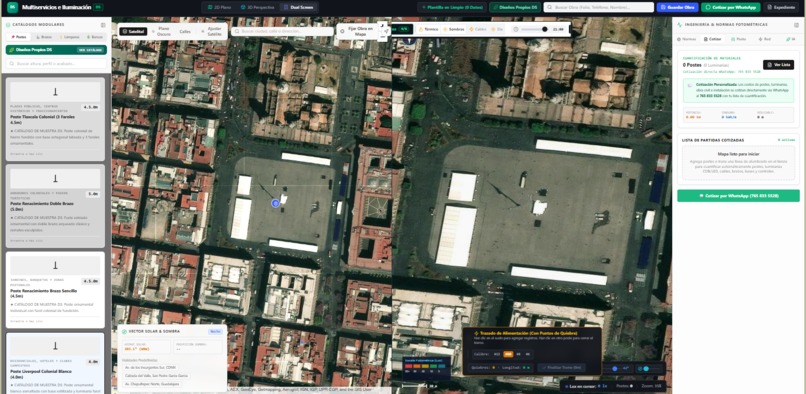Screen dimensions: 806x394
Task: Open the Red tab
Action: pos(764,39)
